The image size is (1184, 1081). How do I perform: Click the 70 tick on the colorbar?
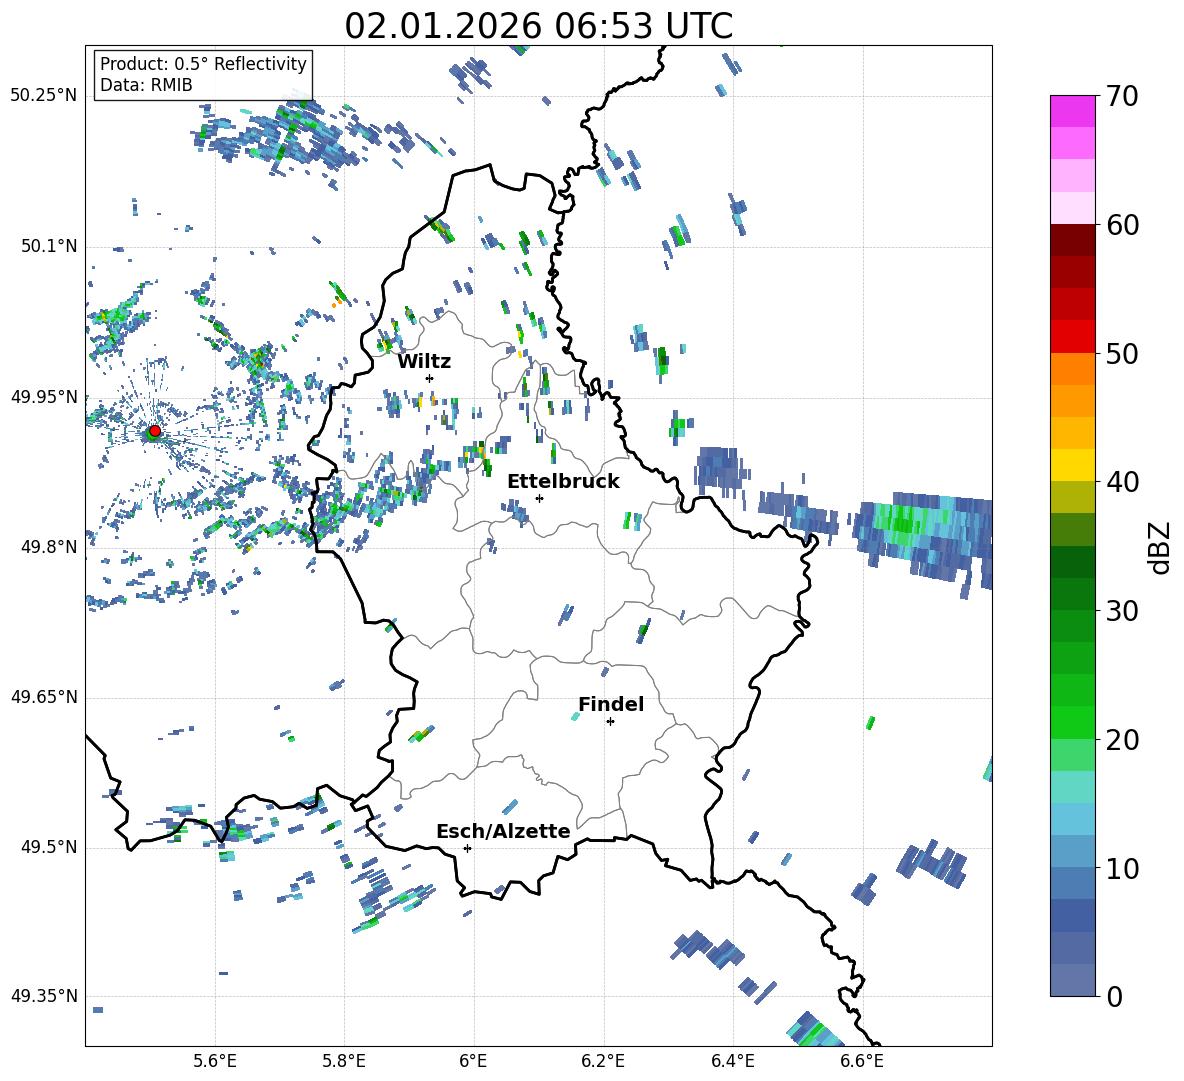(x=1121, y=97)
